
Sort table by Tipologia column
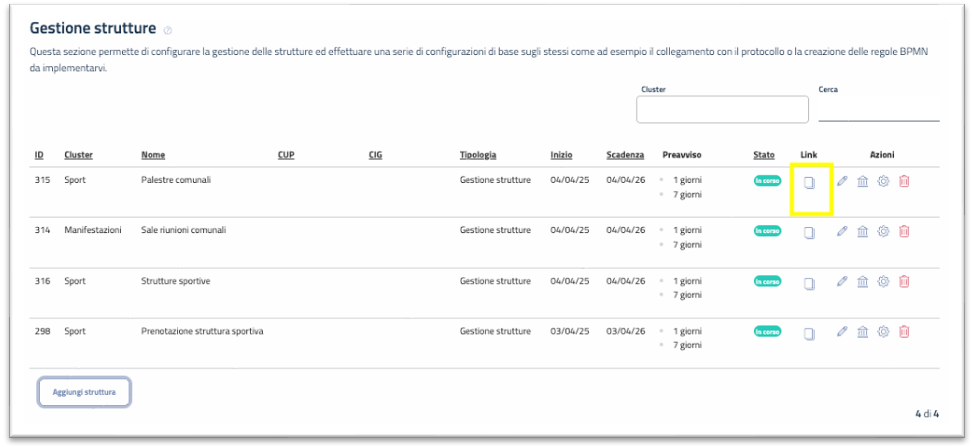point(478,155)
